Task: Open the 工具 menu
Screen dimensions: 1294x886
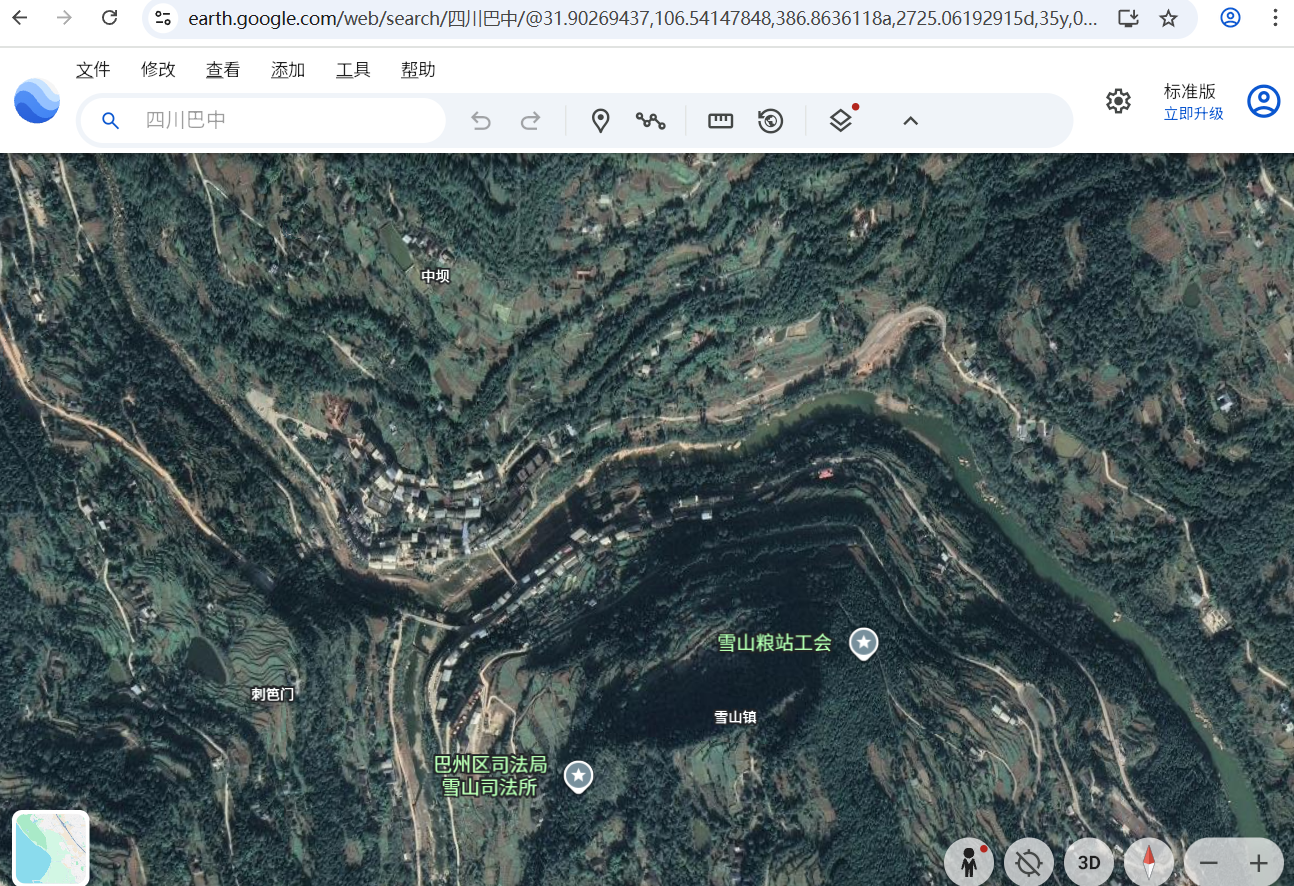Action: 353,69
